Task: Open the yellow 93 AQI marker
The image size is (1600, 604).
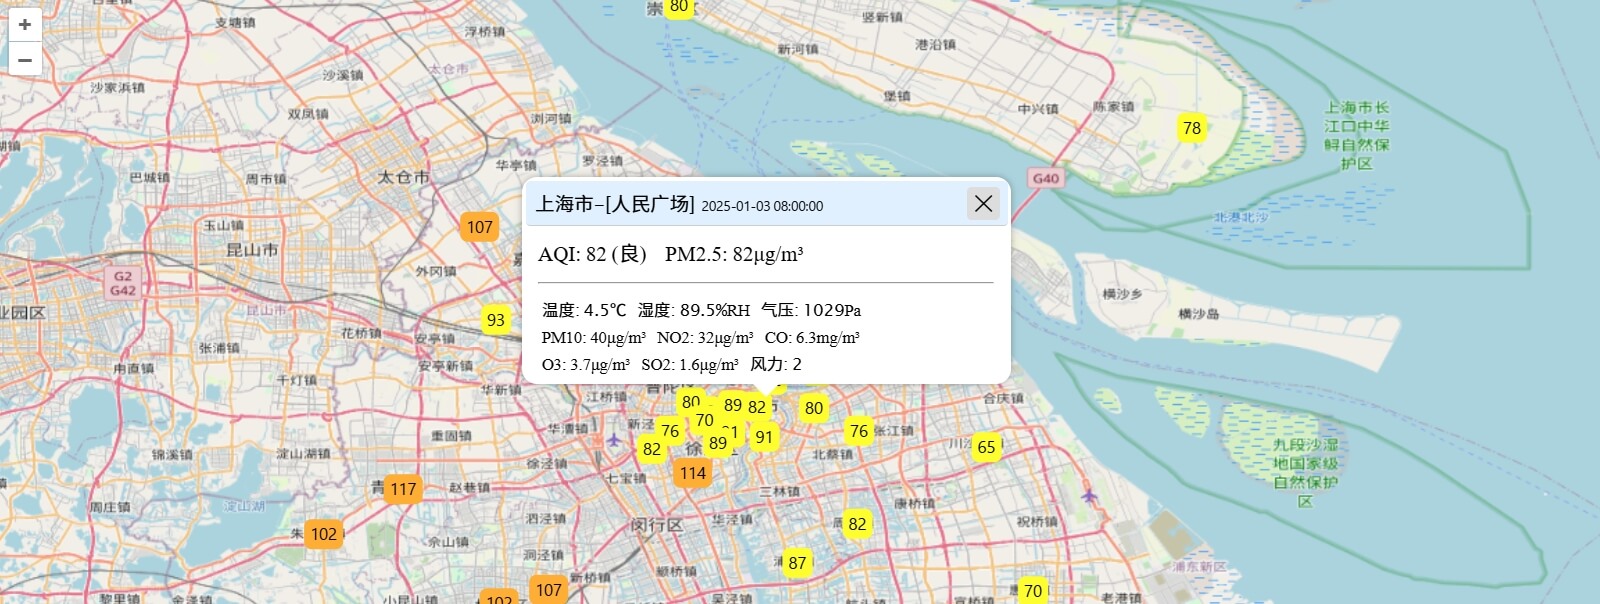Action: coord(496,320)
